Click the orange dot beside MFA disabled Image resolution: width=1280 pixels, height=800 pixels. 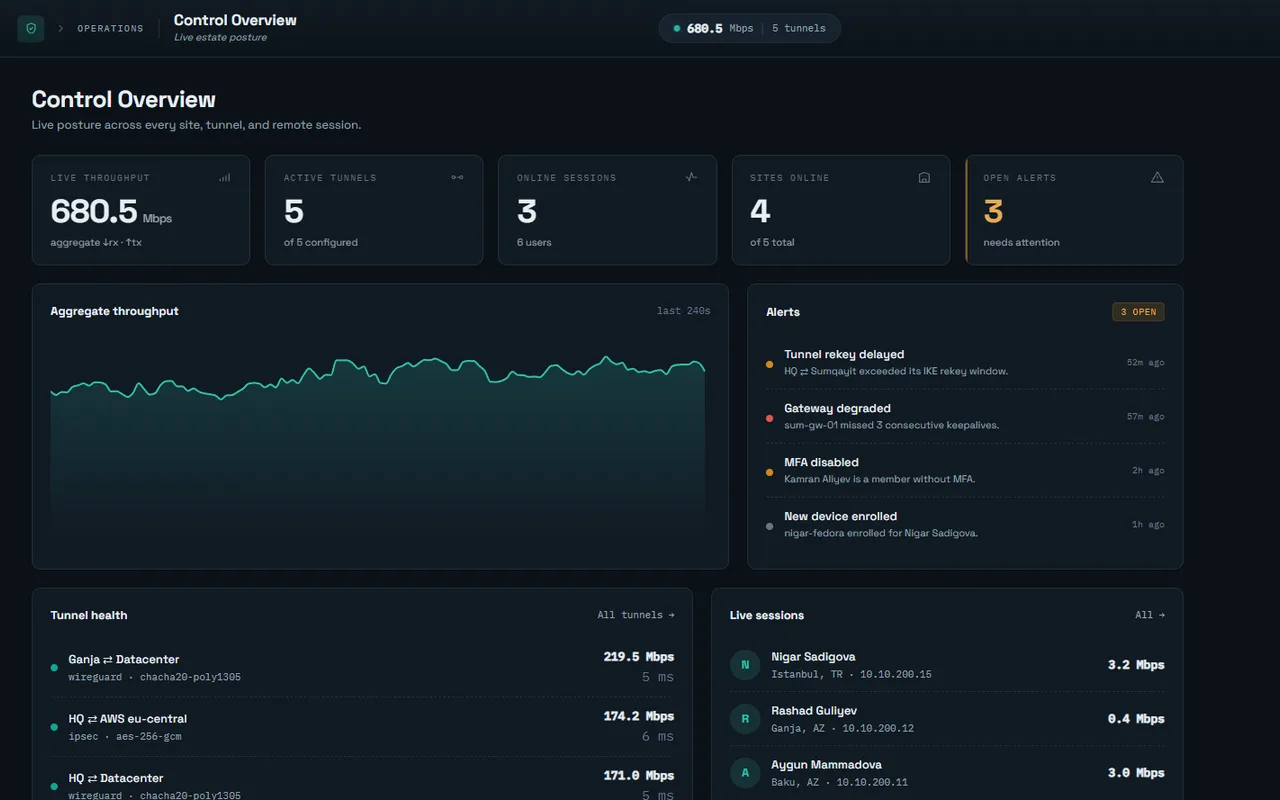coord(769,472)
